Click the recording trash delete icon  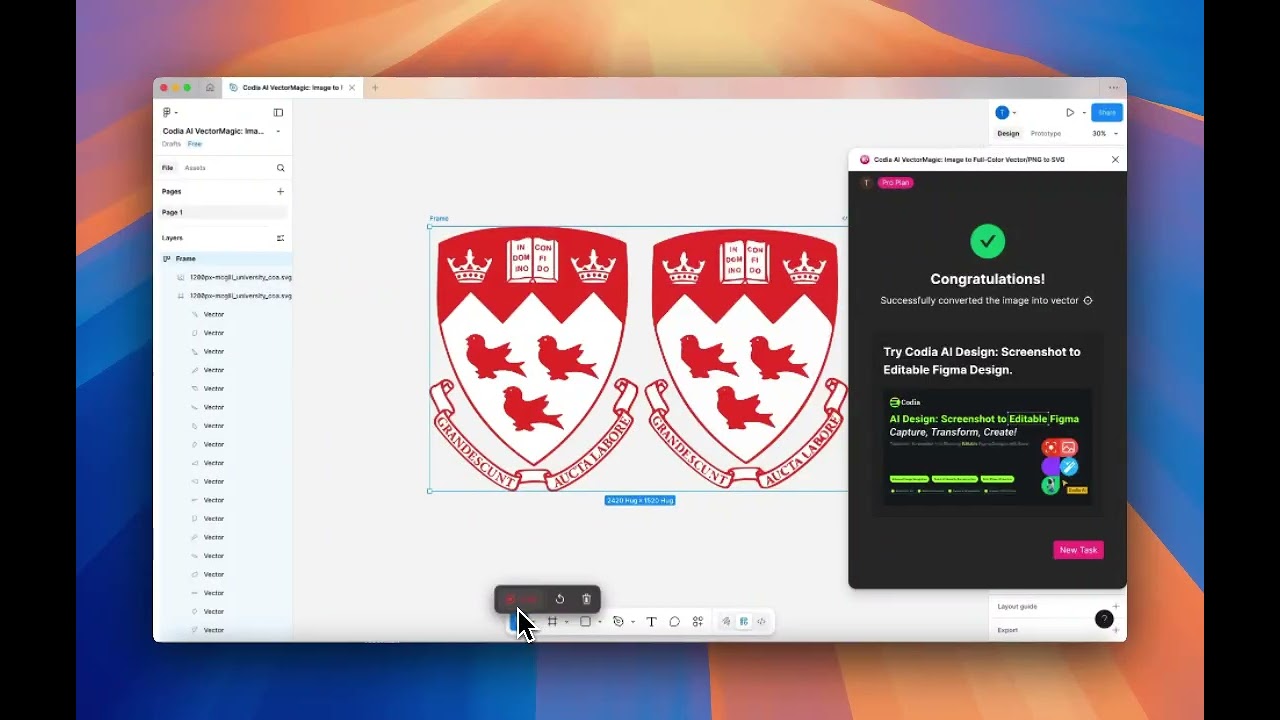coord(586,599)
